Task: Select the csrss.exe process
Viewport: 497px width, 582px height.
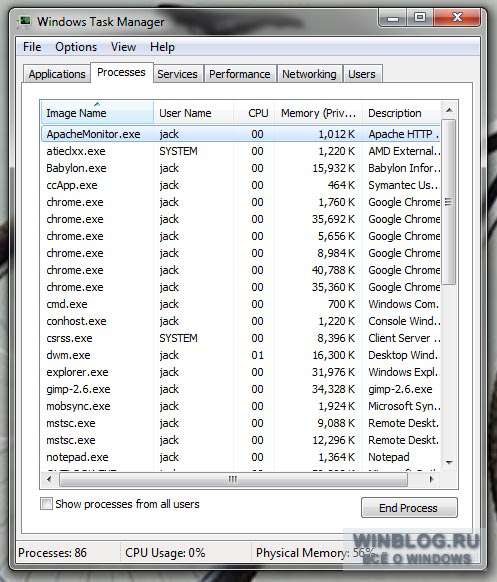Action: 241,338
